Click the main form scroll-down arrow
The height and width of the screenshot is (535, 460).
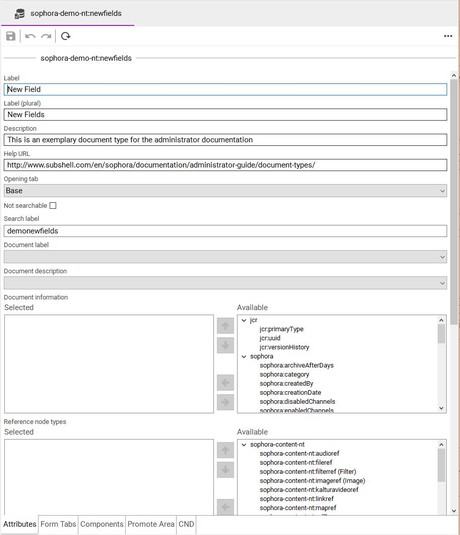454,511
